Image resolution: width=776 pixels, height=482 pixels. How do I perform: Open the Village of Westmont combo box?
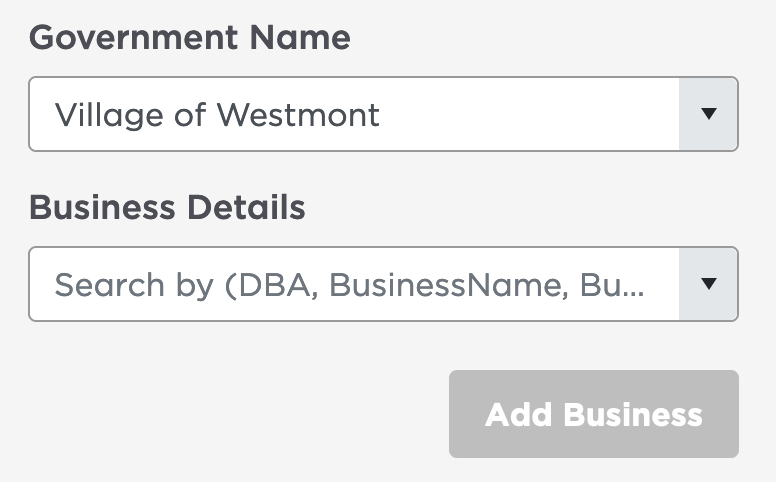click(384, 114)
